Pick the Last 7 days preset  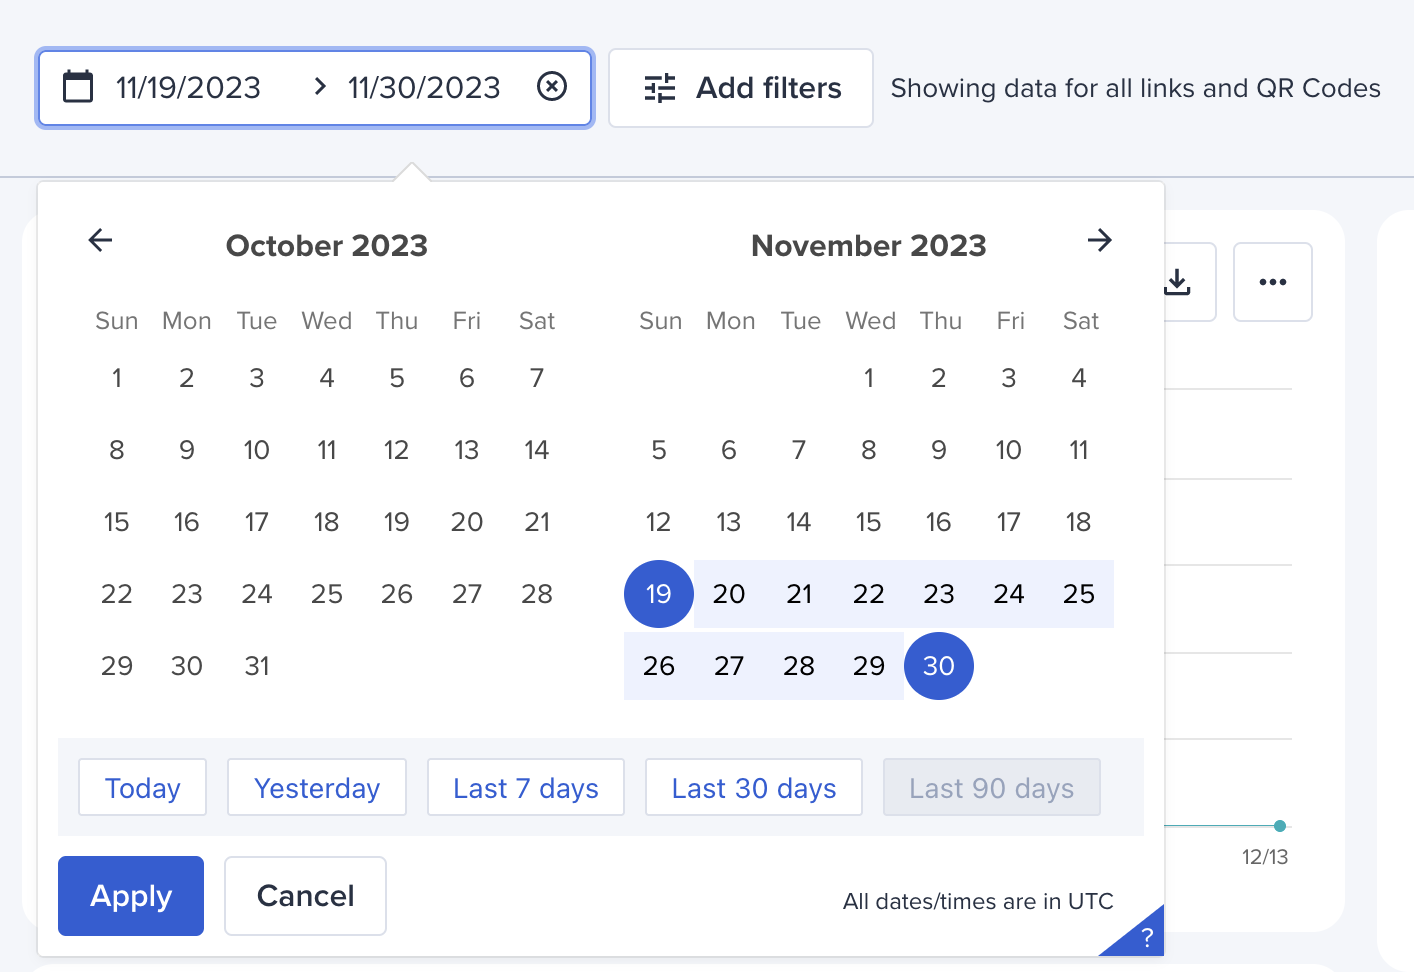point(526,788)
